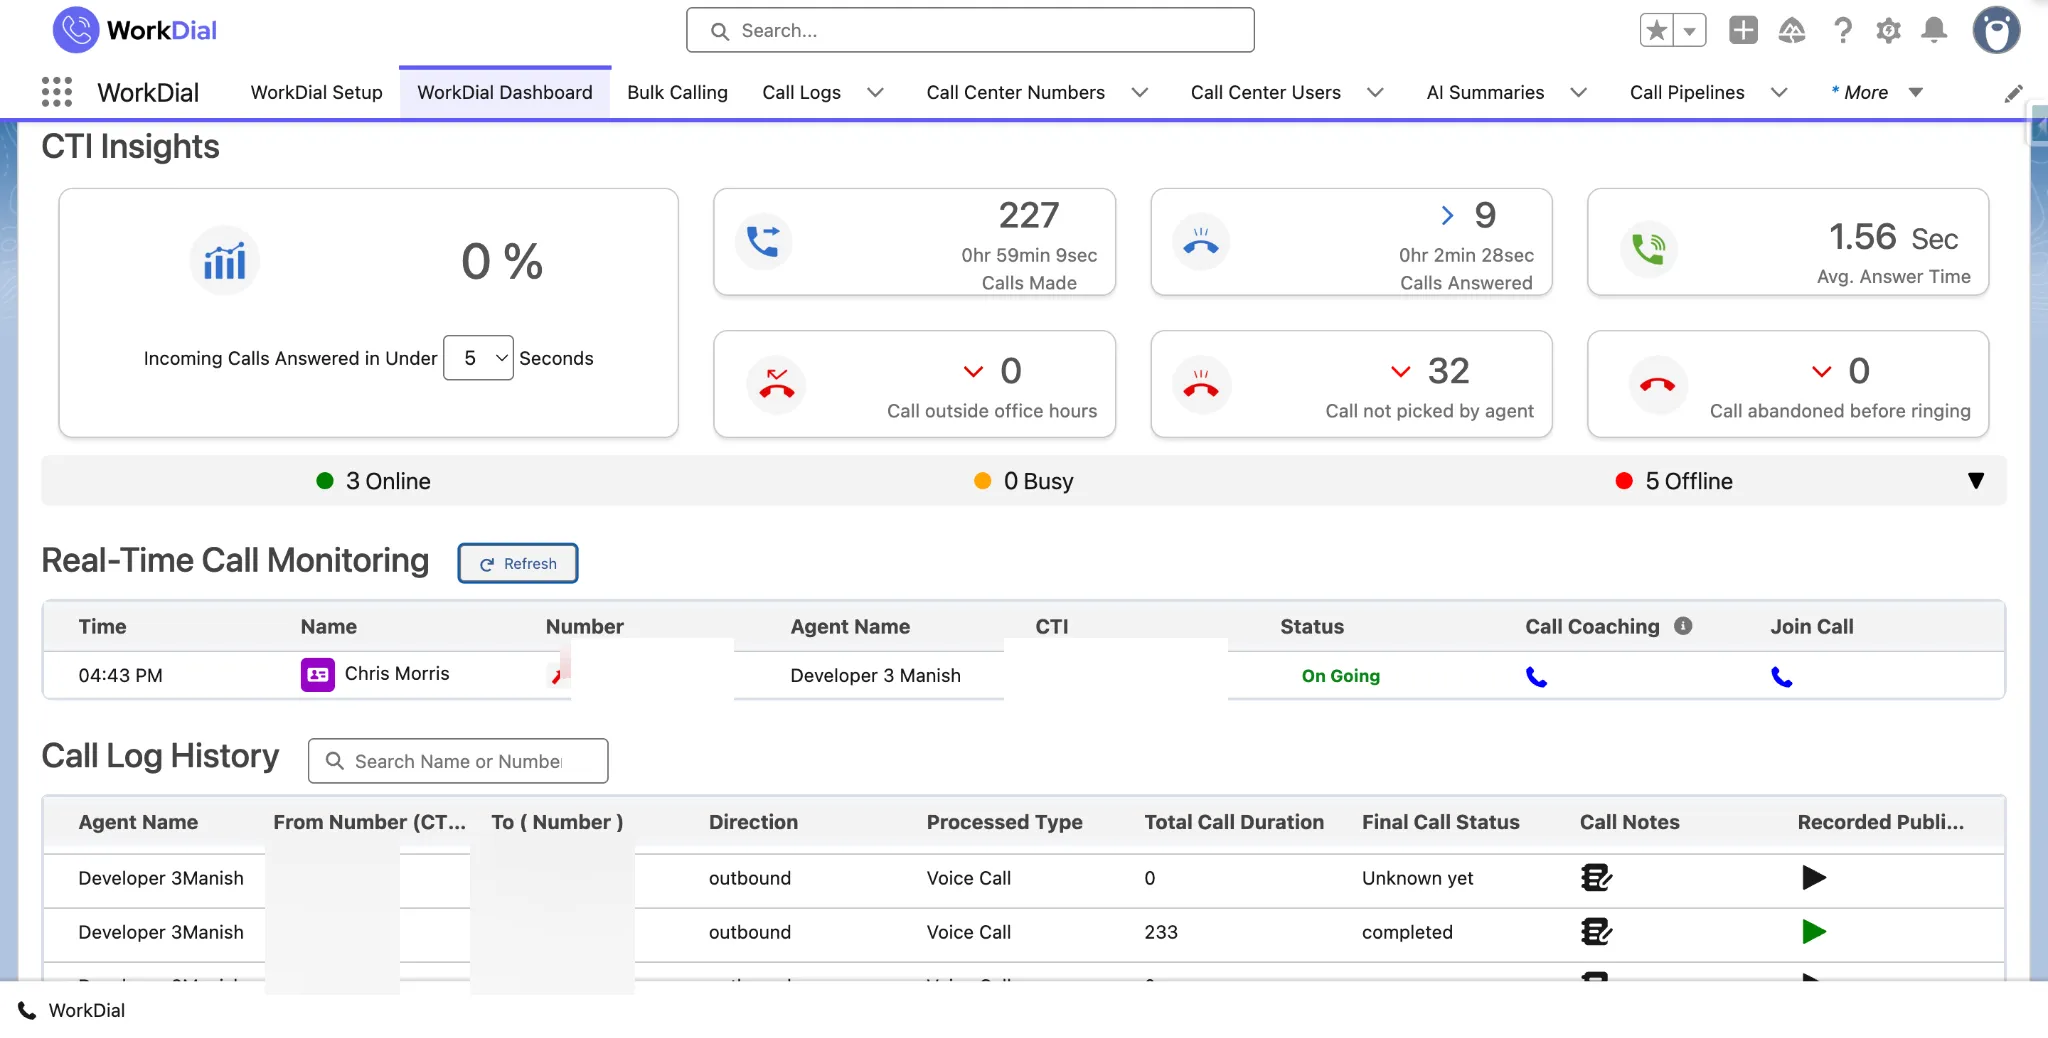This screenshot has height=1038, width=2048.
Task: Expand the Call not picked by agent chevron
Action: coord(1400,371)
